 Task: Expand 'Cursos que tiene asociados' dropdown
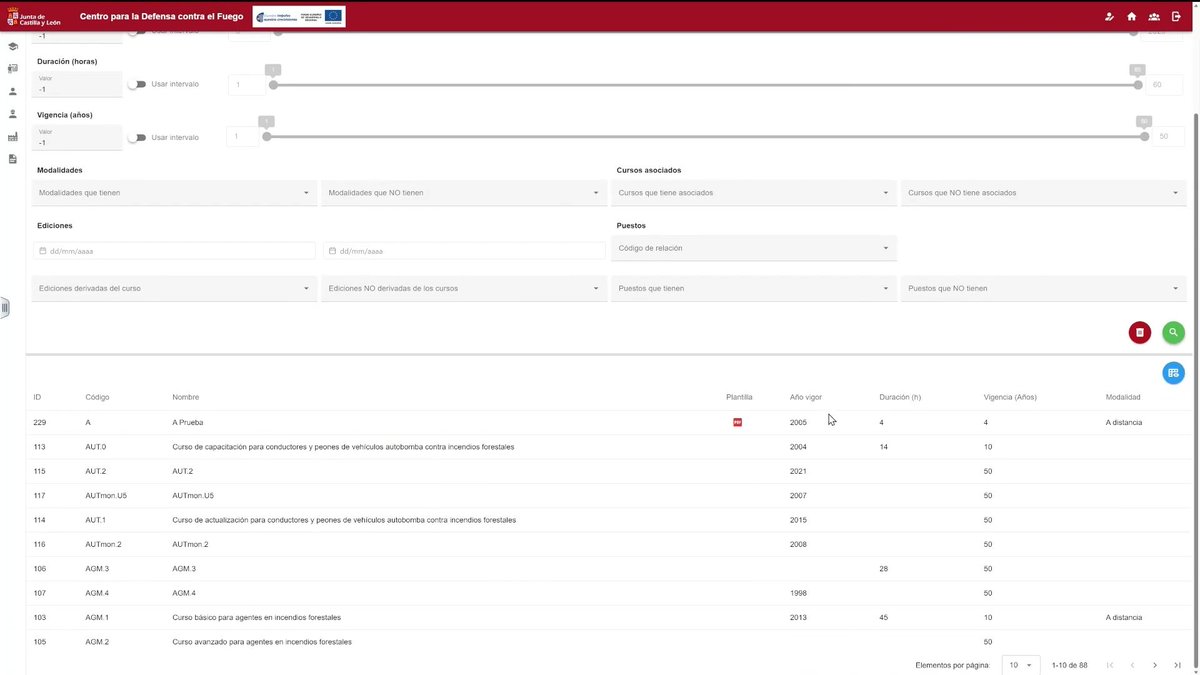[754, 193]
